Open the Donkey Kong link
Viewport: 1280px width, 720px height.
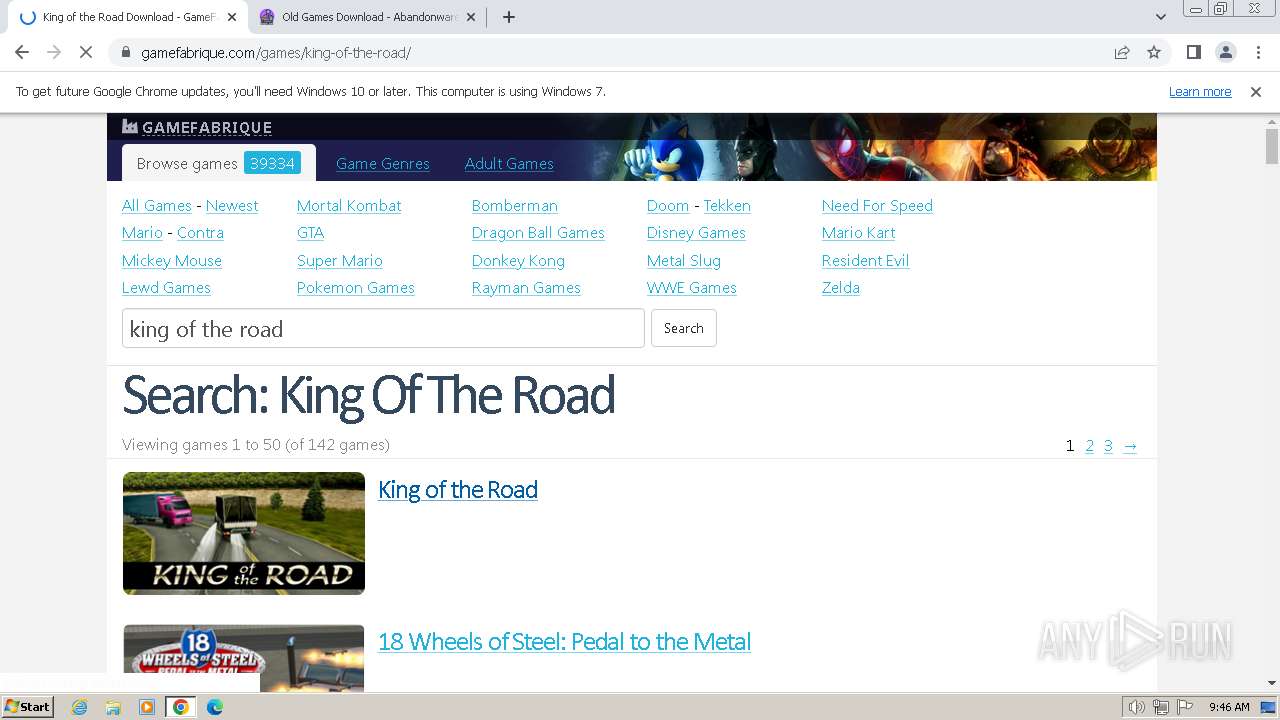[518, 260]
